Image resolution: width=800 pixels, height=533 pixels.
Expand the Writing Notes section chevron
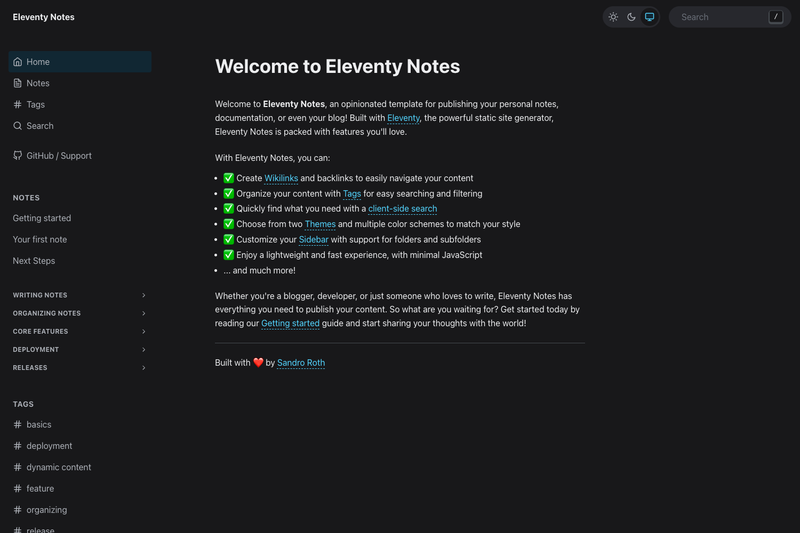tap(144, 295)
